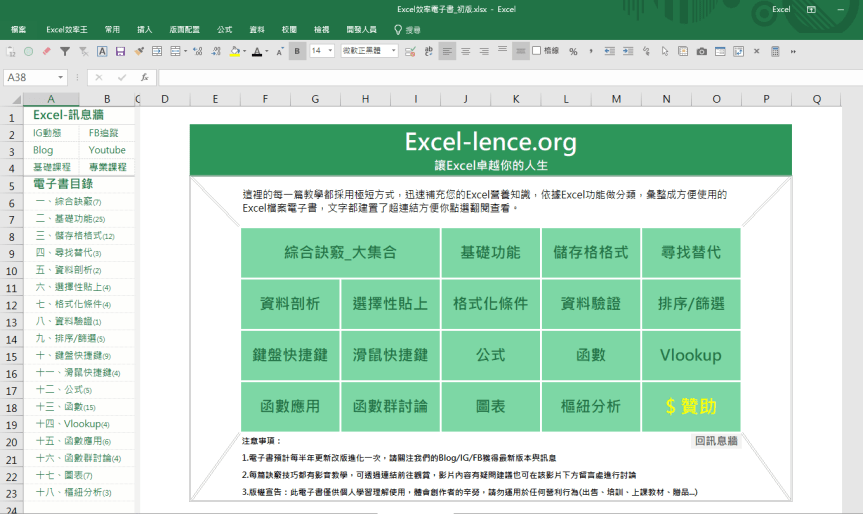
Task: Align text to the left
Action: point(447,51)
